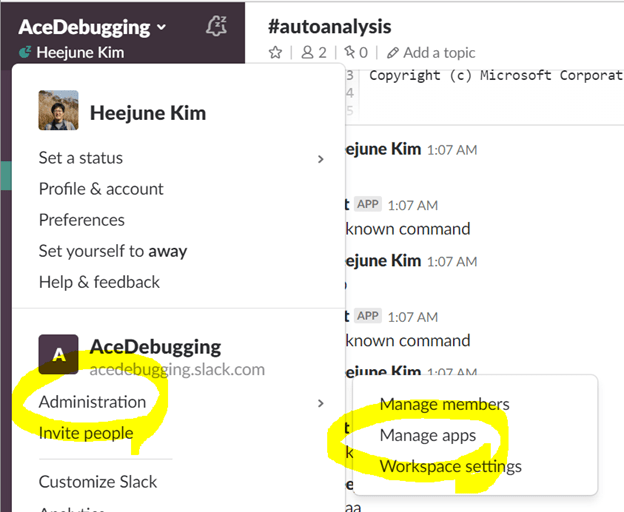Open Profile & account

pos(101,189)
